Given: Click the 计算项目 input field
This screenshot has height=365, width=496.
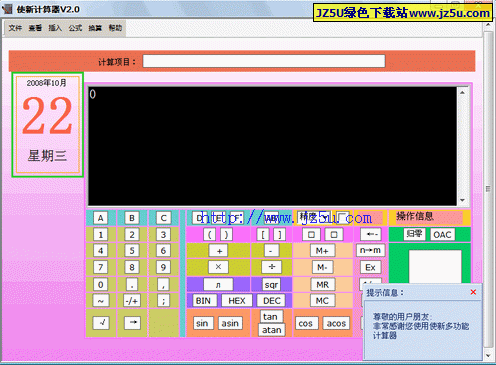Looking at the screenshot, I should 264,61.
